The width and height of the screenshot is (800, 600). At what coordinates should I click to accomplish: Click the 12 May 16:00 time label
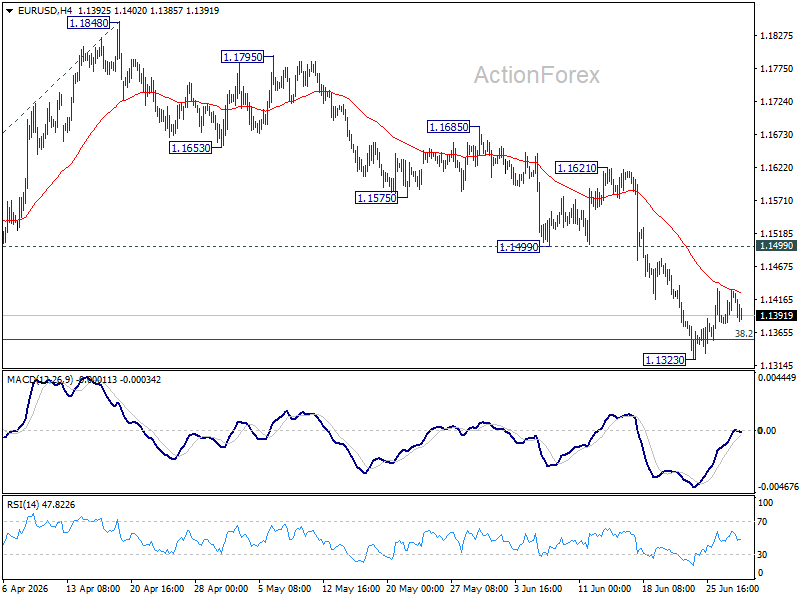pyautogui.click(x=351, y=589)
